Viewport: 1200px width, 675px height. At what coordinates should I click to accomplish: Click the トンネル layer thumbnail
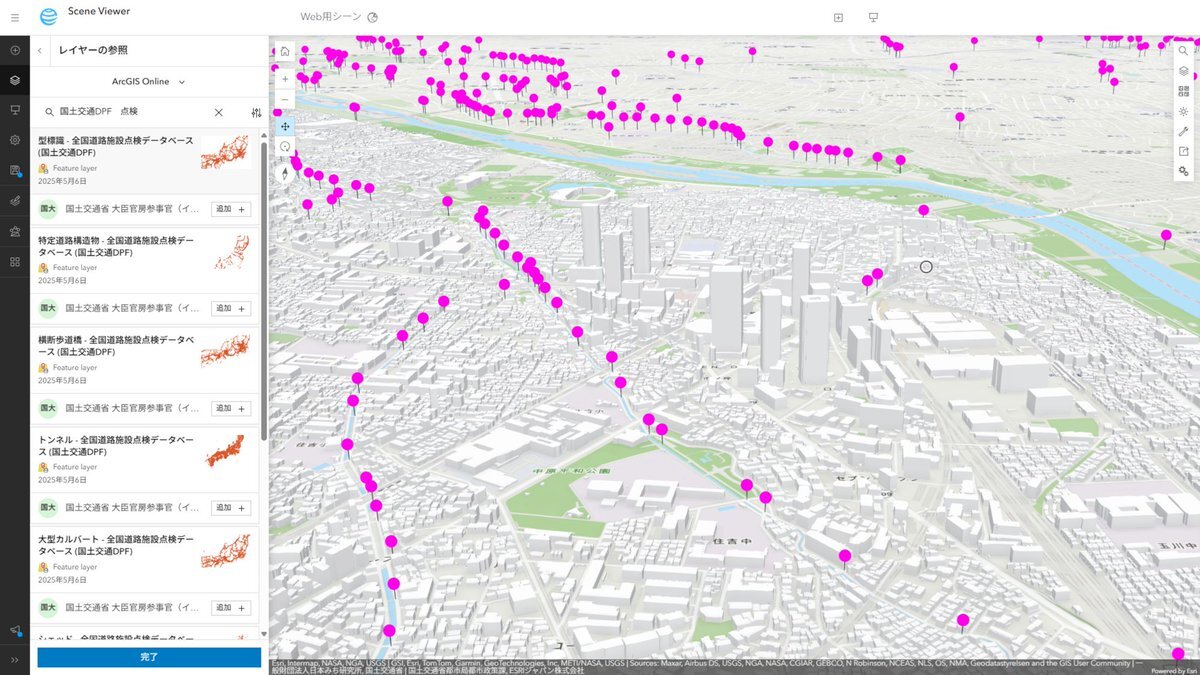coord(225,451)
